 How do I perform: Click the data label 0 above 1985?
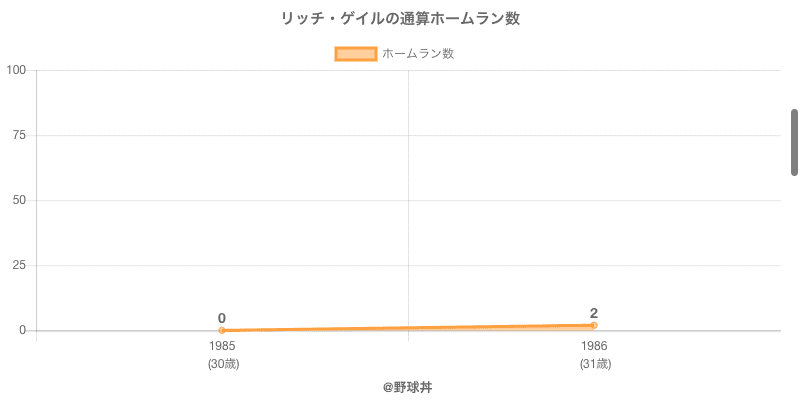[222, 318]
